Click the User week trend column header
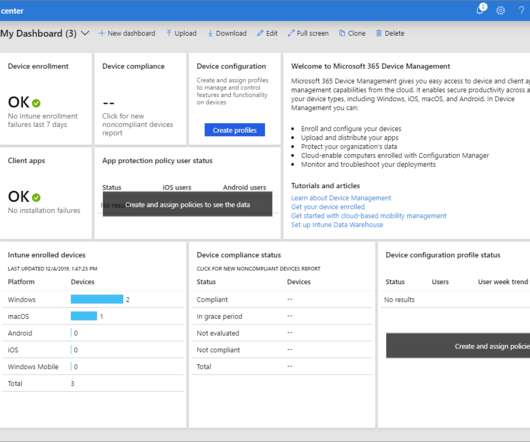Viewport: 530px width, 442px height. (503, 282)
